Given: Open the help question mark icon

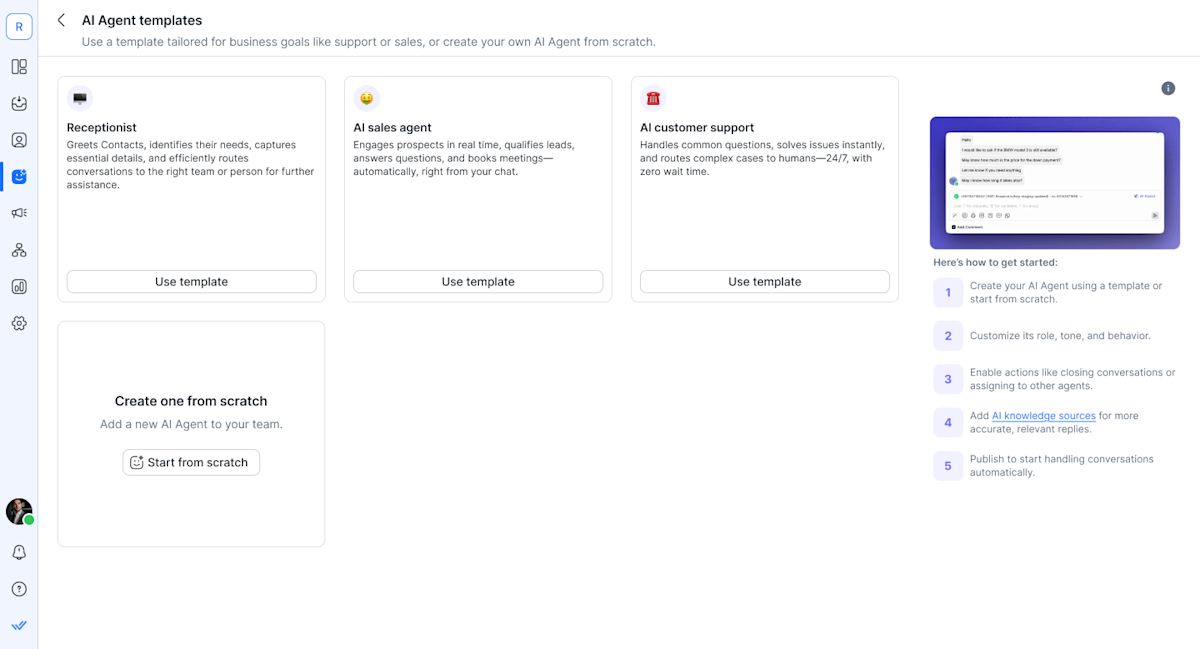Looking at the screenshot, I should pyautogui.click(x=19, y=588).
